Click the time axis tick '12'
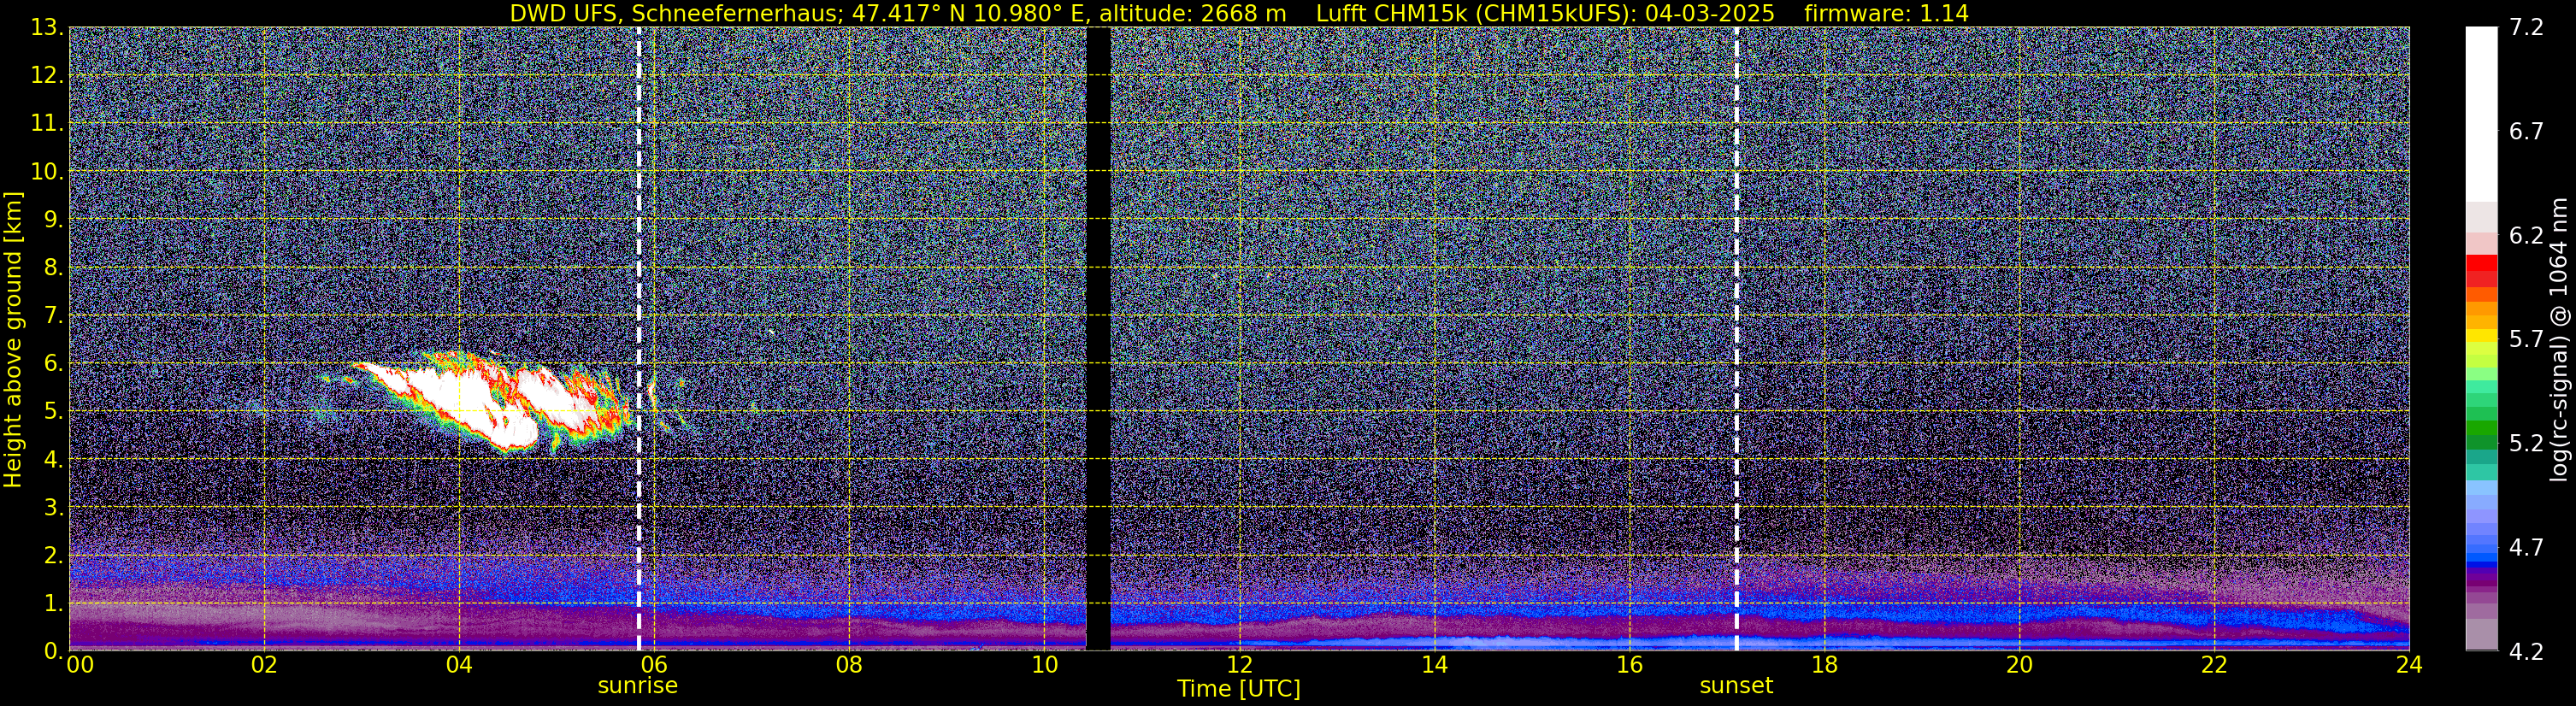The width and height of the screenshot is (2576, 706). 1239,665
